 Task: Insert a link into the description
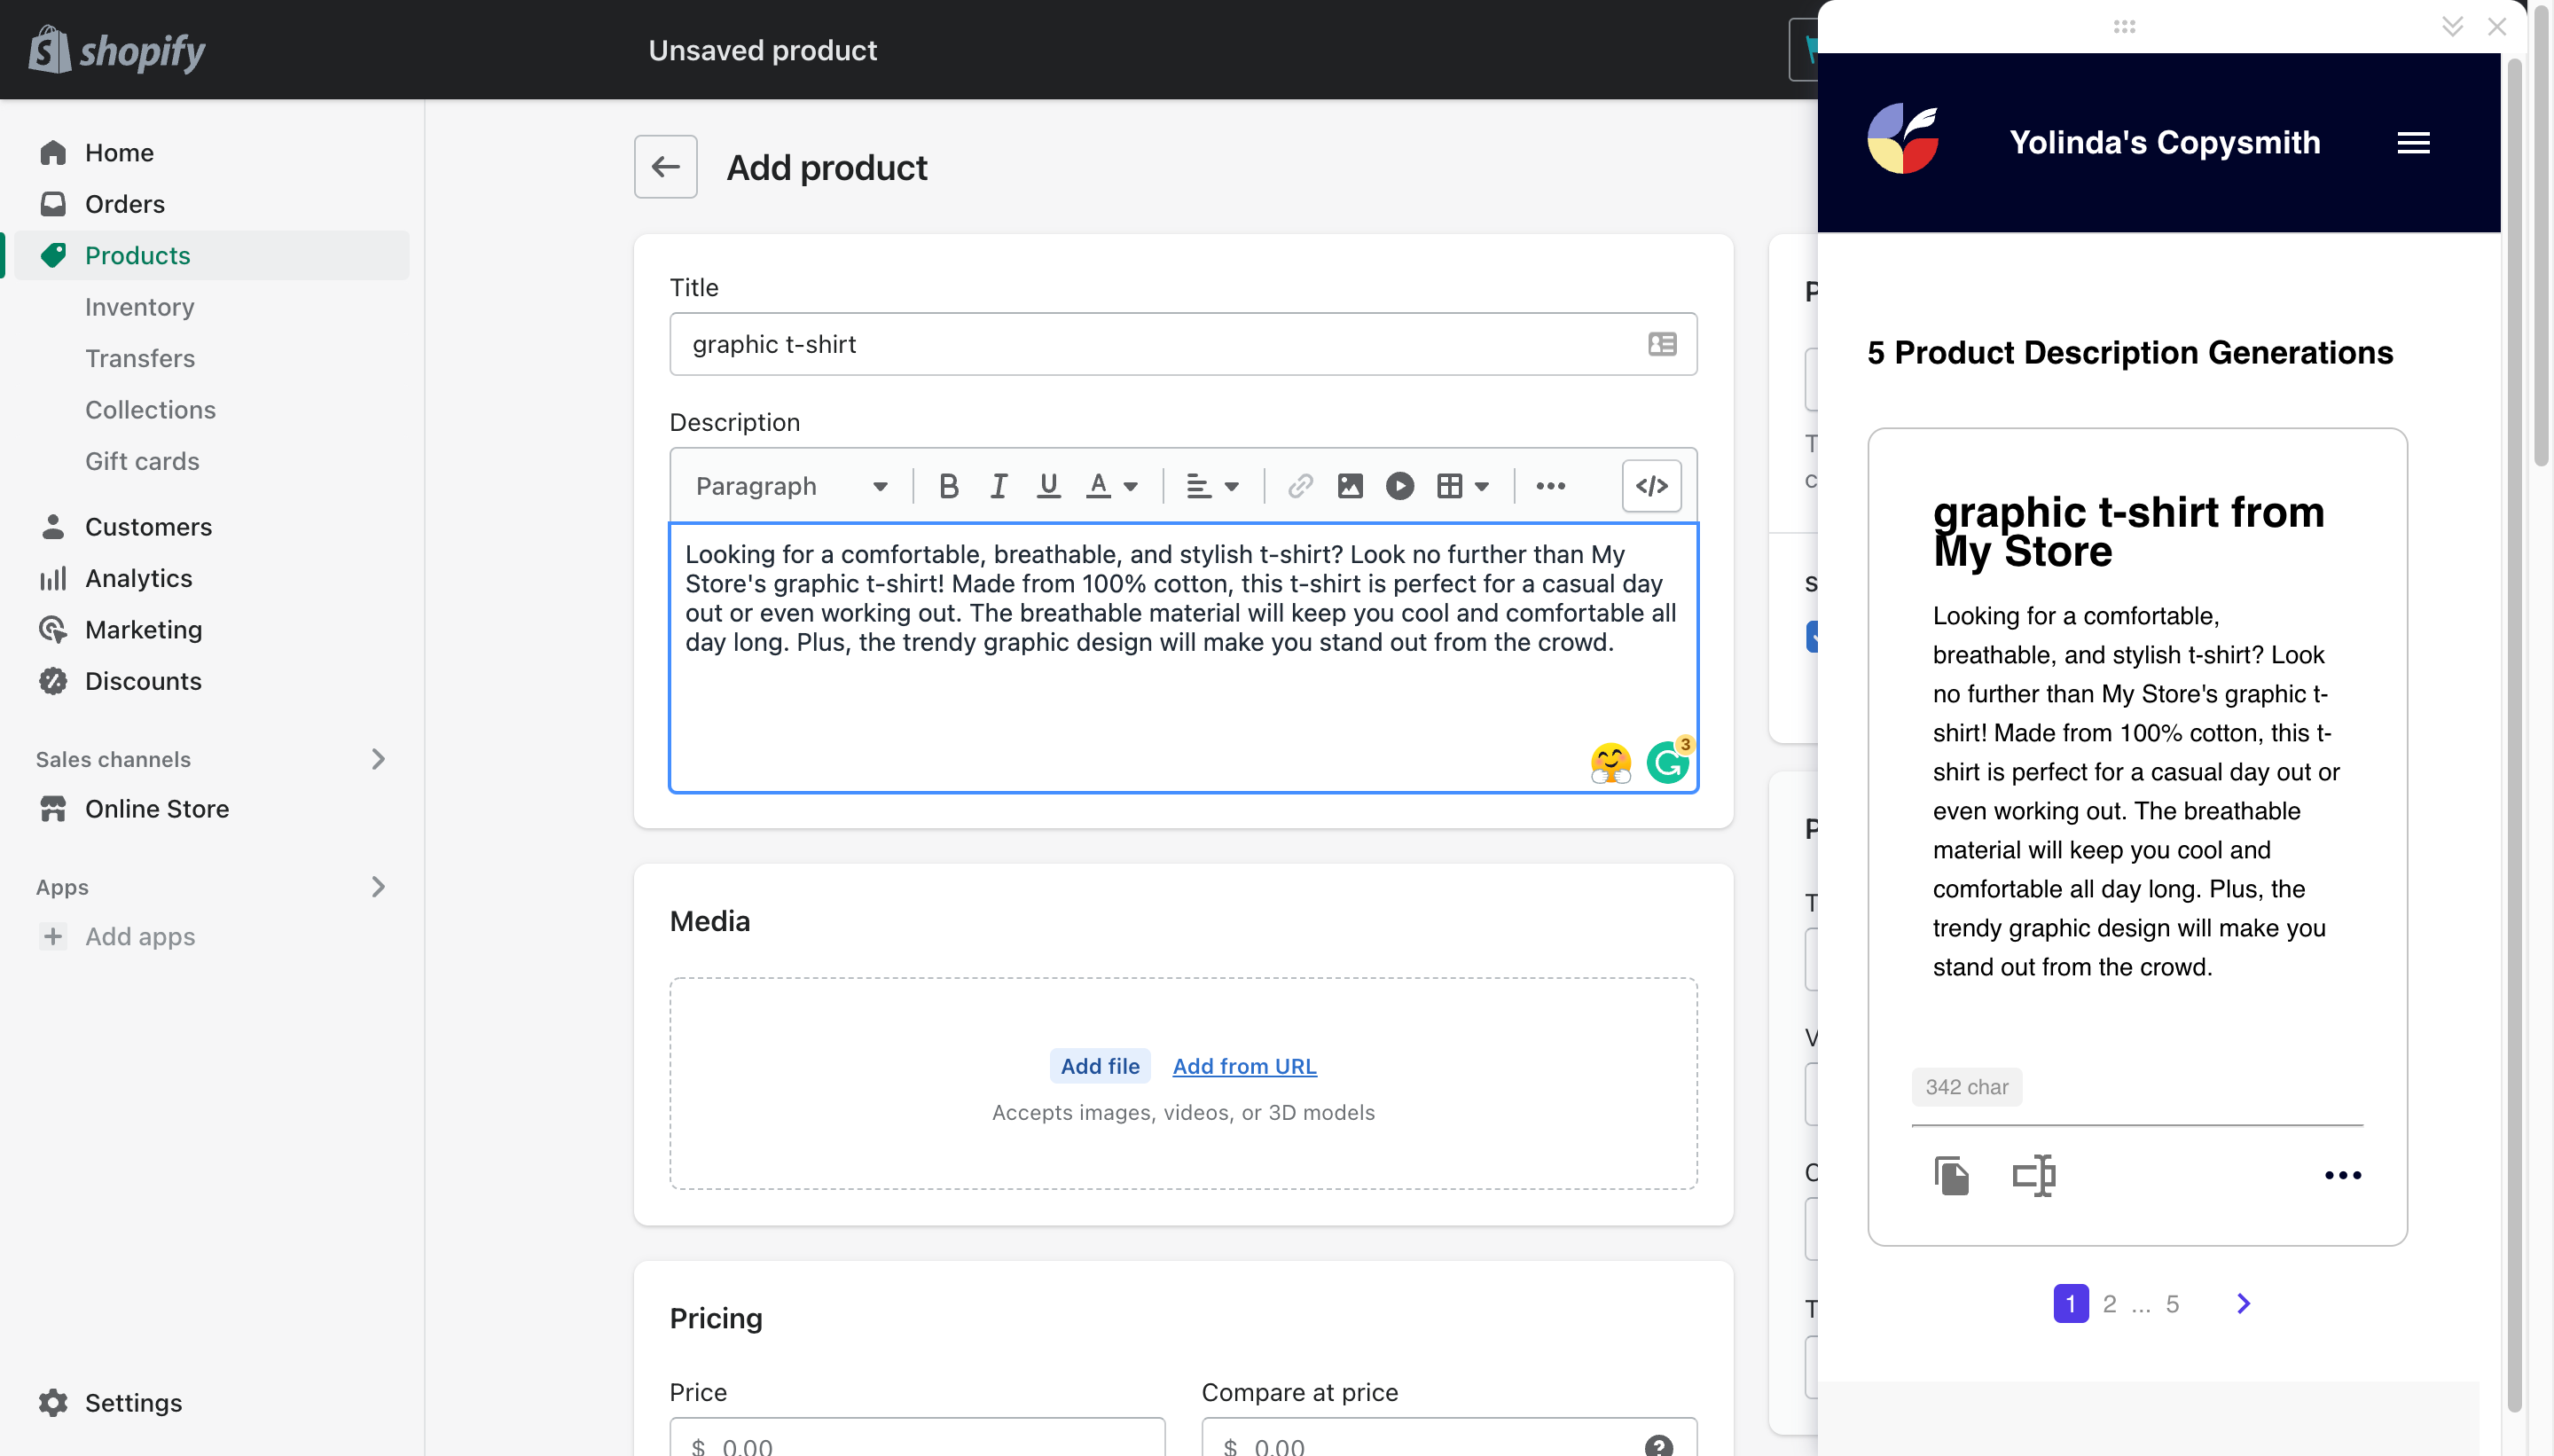pyautogui.click(x=1300, y=486)
